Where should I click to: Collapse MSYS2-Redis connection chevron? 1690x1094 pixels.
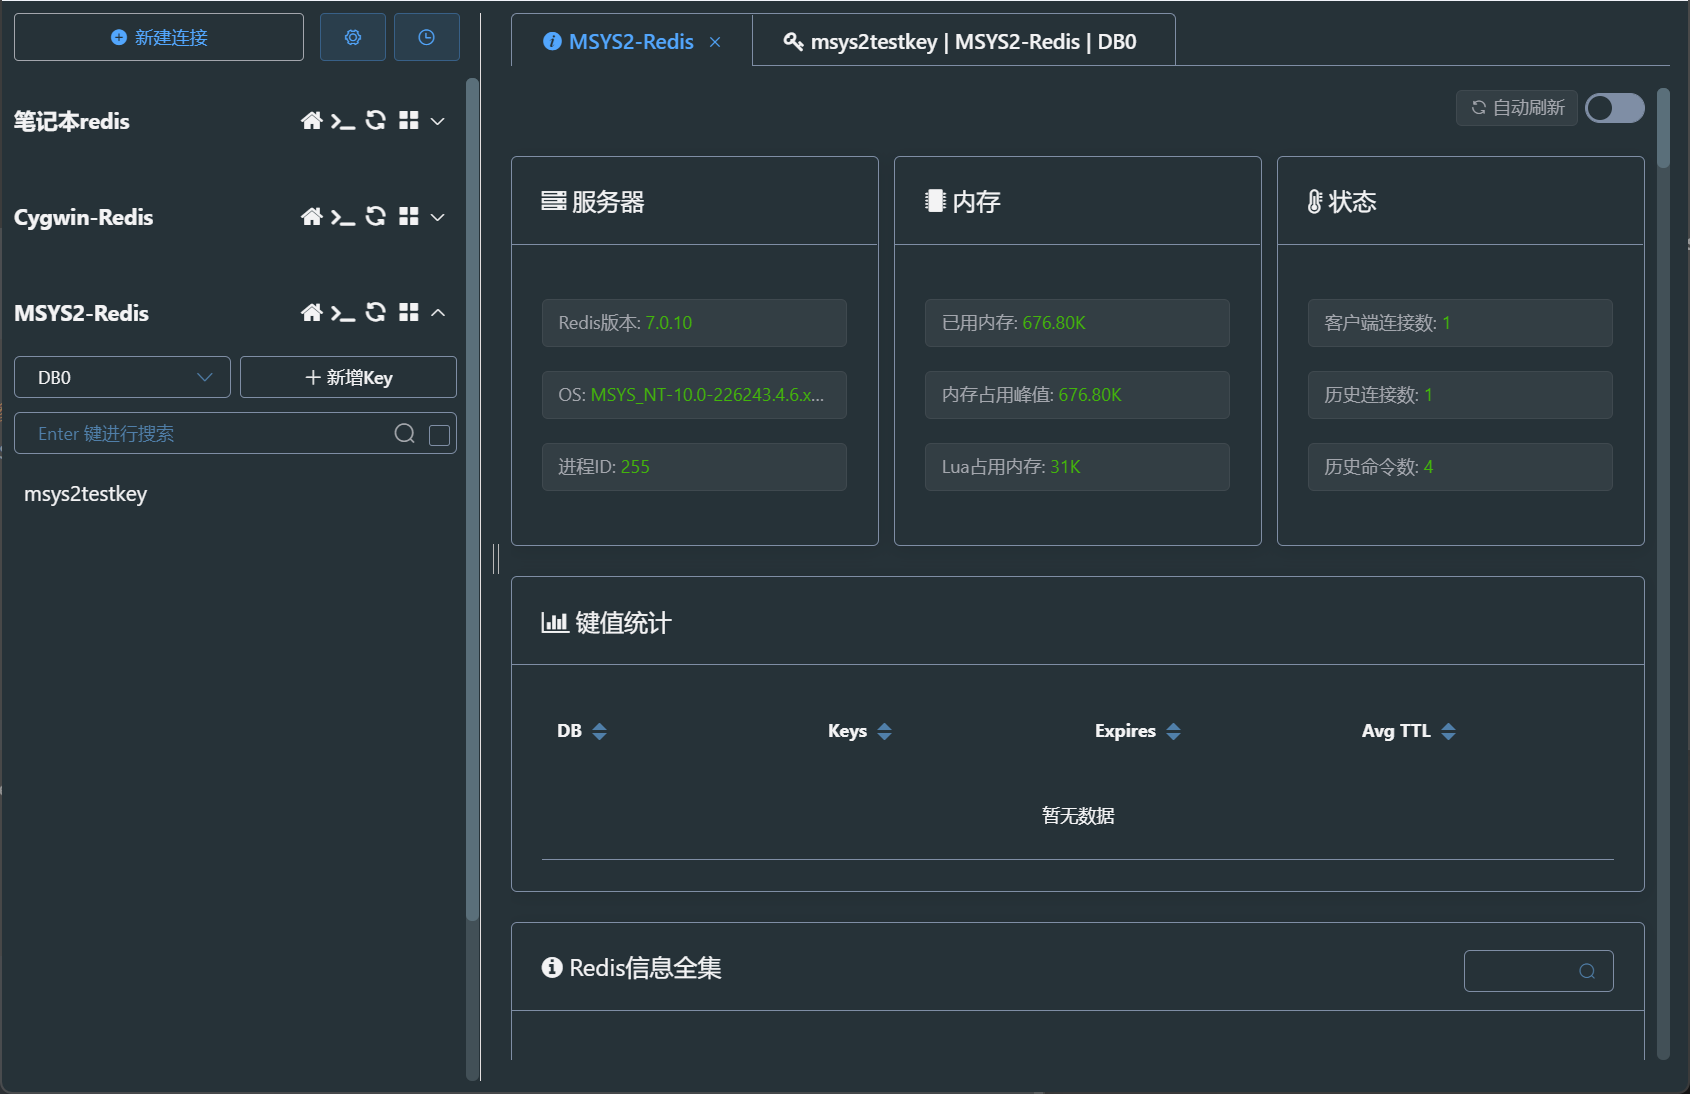click(438, 313)
